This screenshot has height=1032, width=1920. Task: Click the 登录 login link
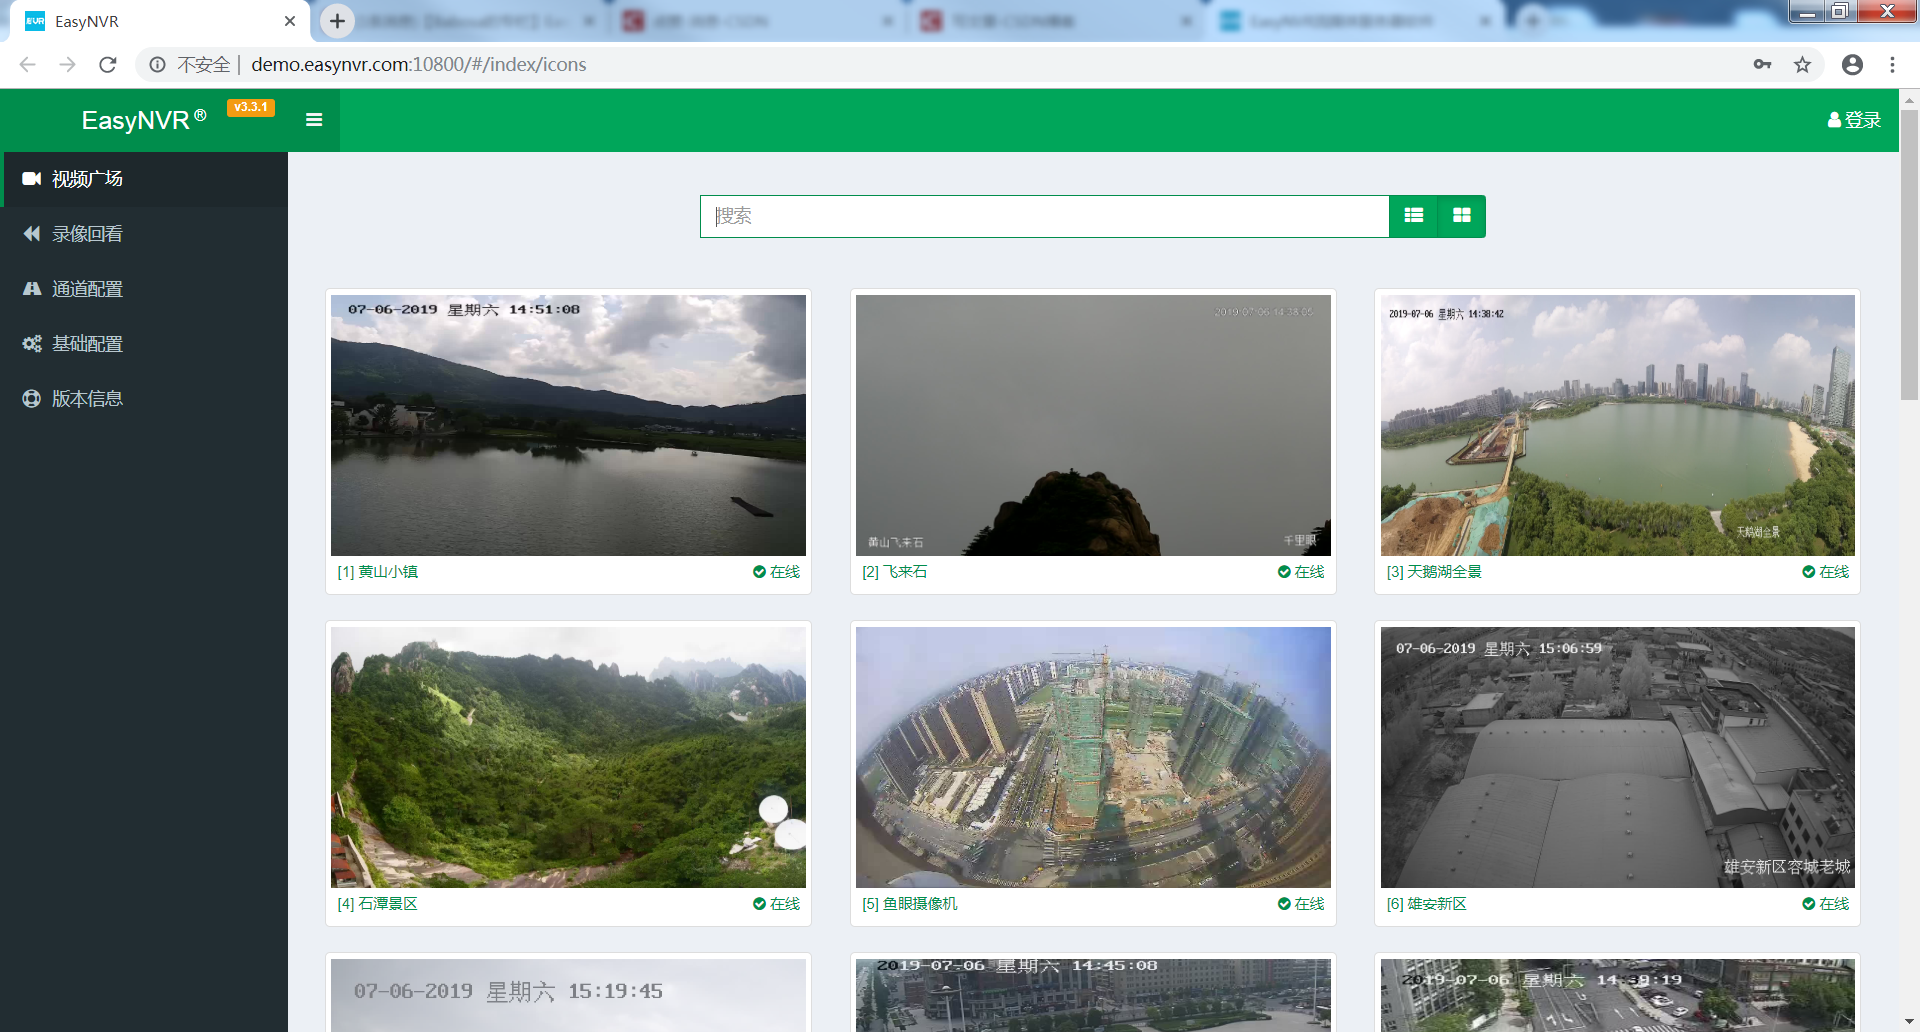(1853, 119)
